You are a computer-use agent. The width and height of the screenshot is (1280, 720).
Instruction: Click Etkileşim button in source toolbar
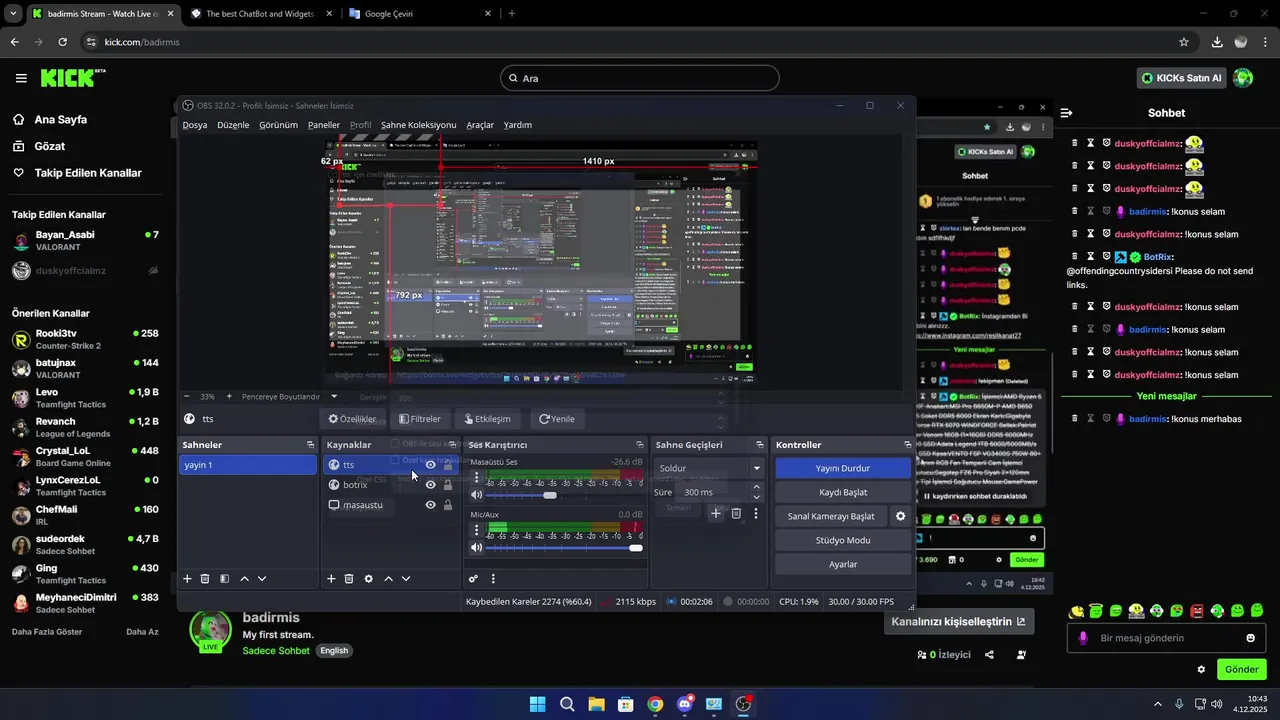tap(486, 419)
